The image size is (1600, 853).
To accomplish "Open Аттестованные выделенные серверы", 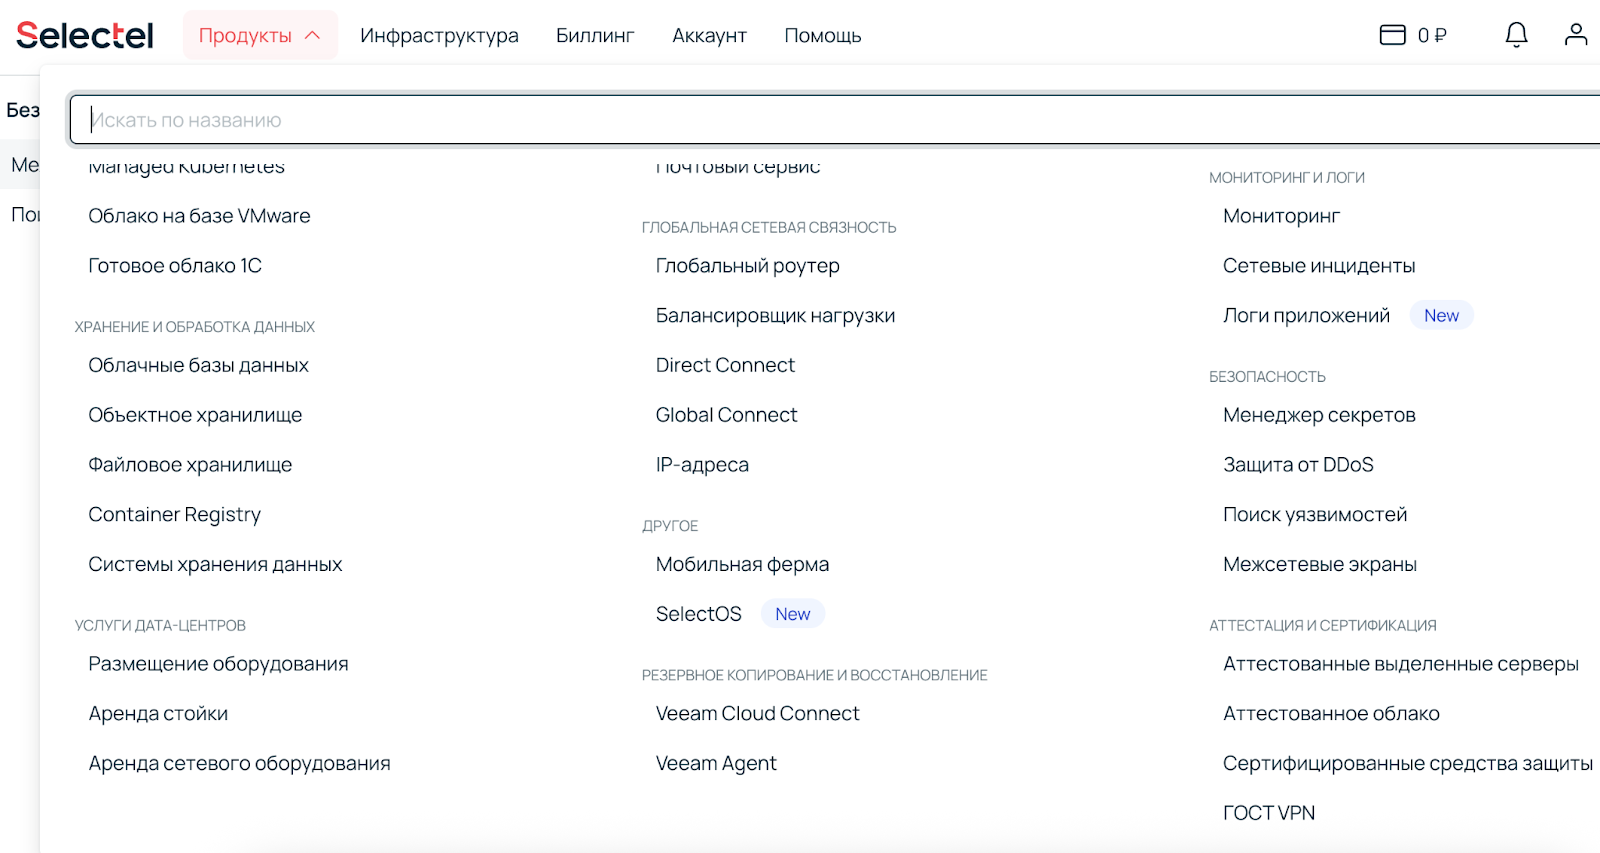I will coord(1401,664).
